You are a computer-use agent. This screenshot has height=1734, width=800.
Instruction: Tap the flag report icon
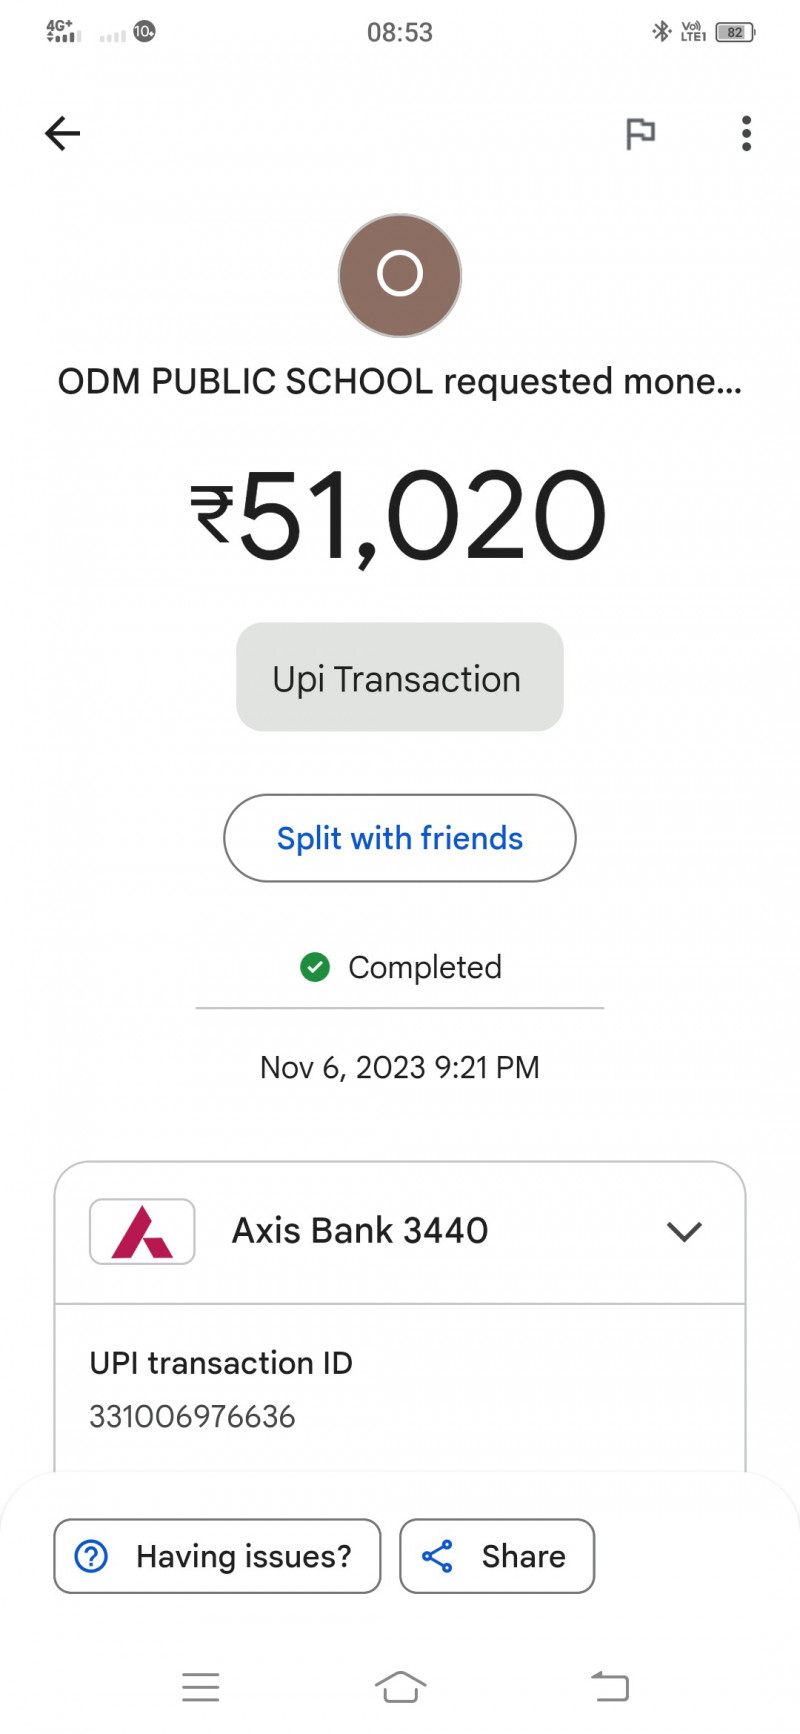tap(640, 133)
